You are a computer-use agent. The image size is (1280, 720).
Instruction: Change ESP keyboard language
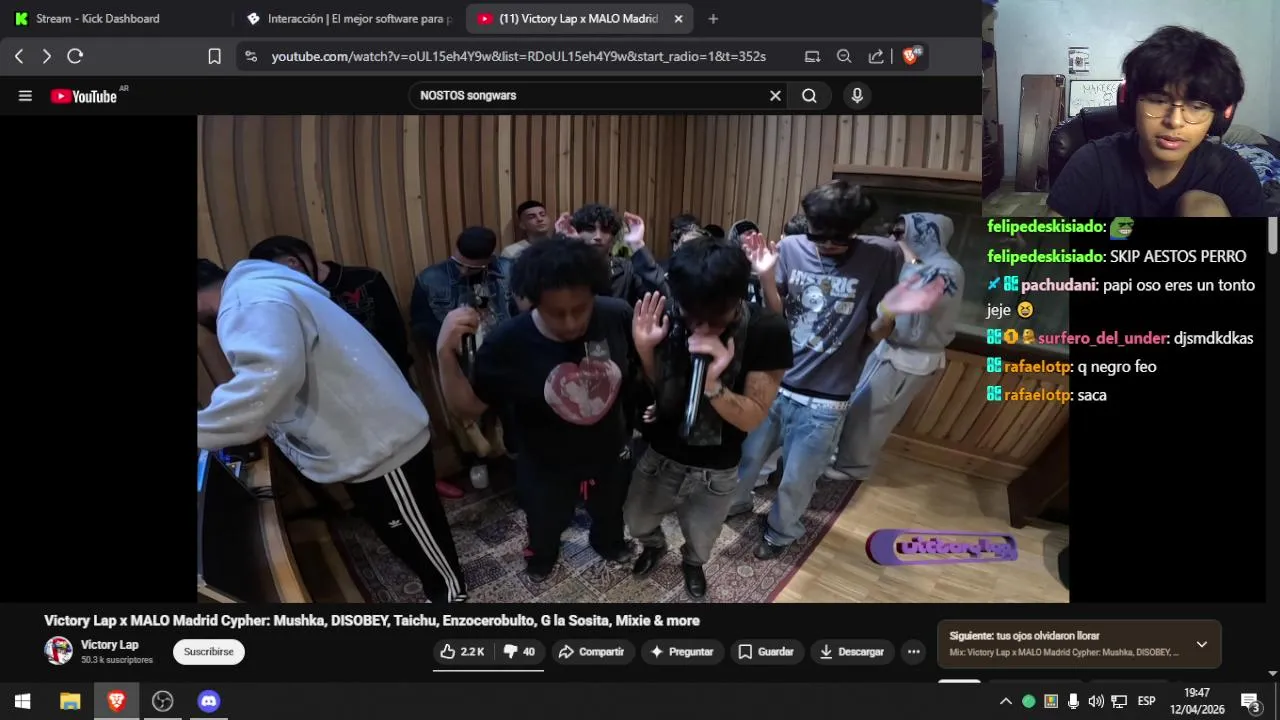click(1147, 701)
